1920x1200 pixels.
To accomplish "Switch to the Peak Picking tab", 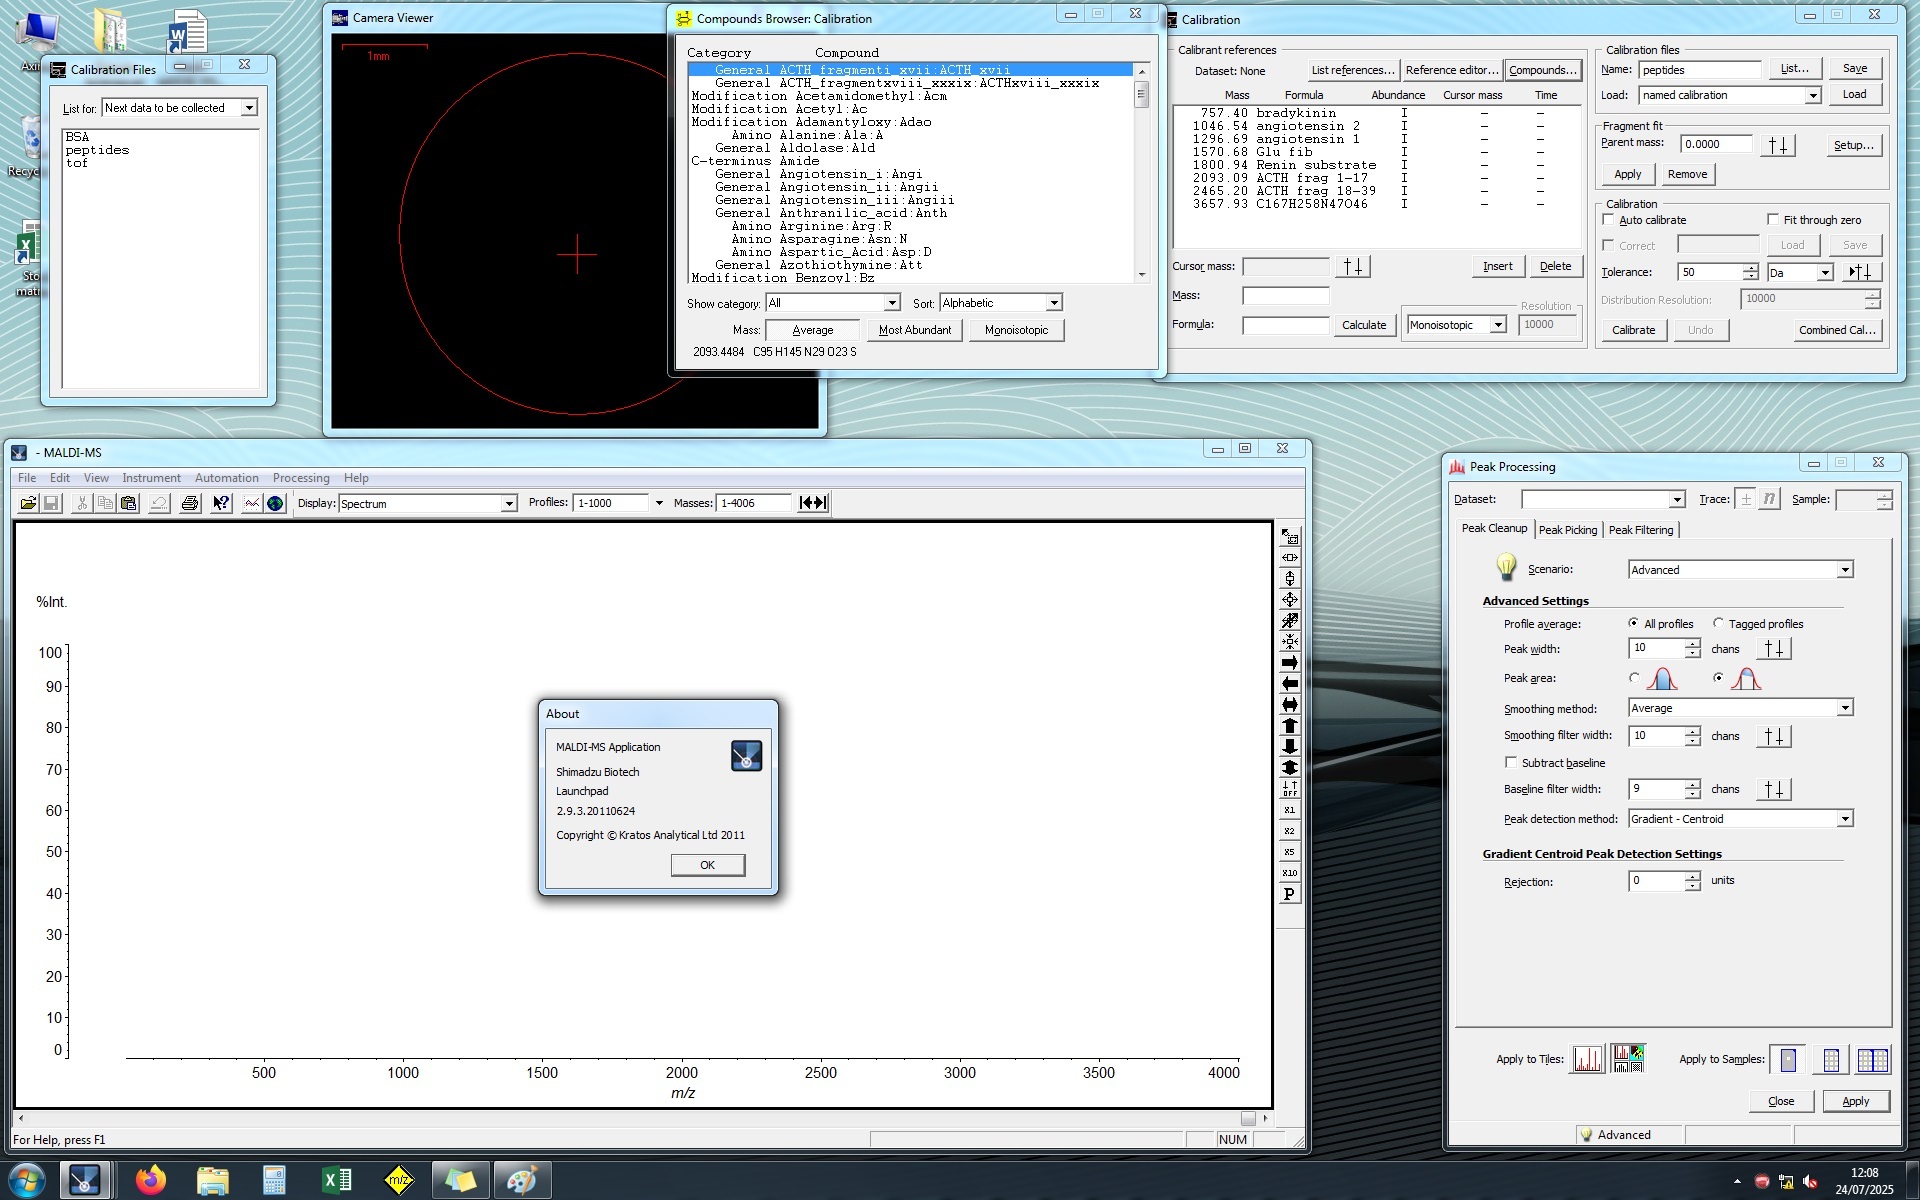I will pos(1567,530).
